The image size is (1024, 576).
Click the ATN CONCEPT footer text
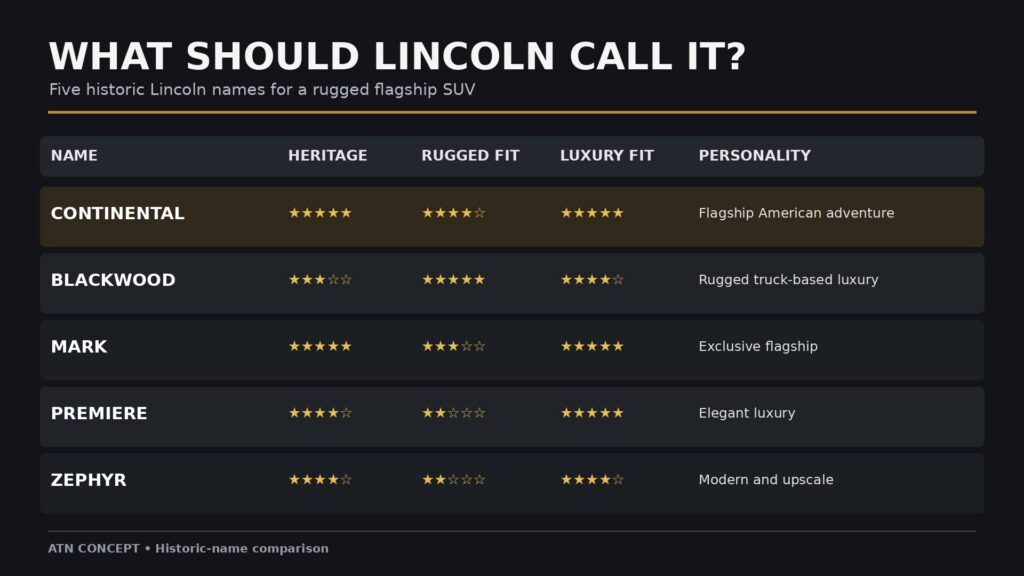pyautogui.click(x=188, y=549)
